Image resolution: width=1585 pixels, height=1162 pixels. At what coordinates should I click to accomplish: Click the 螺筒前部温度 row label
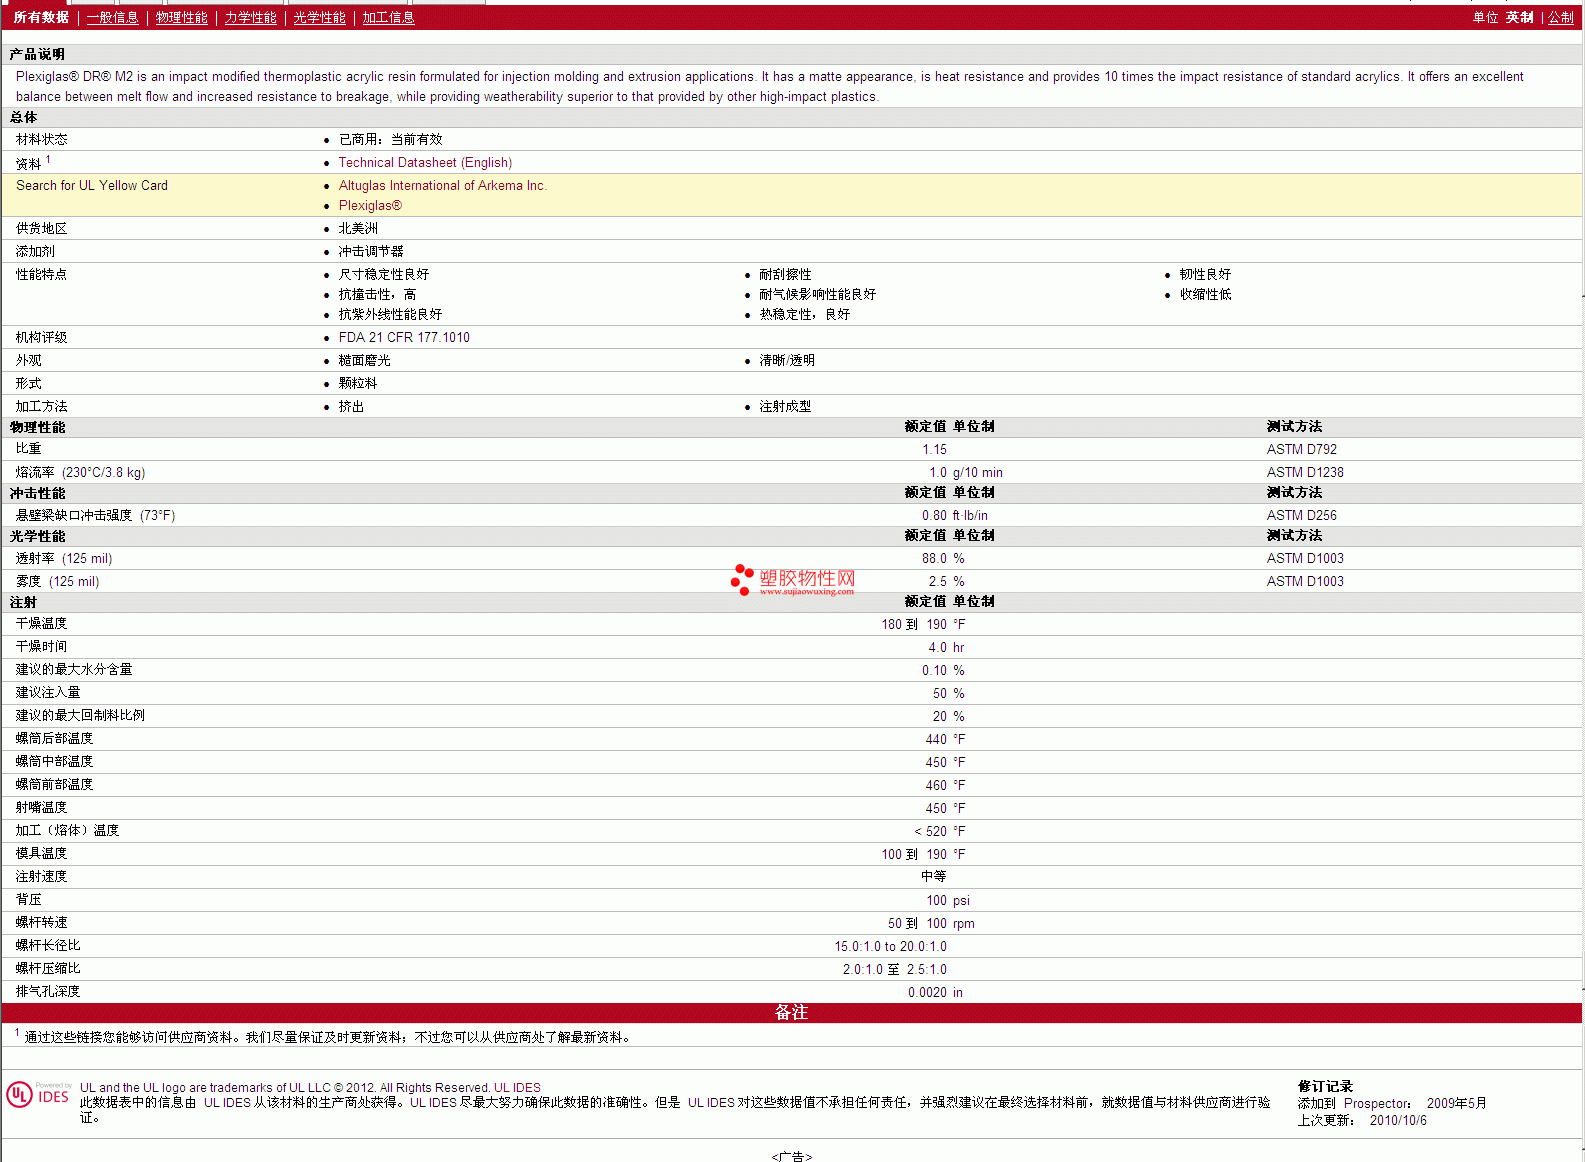click(54, 785)
